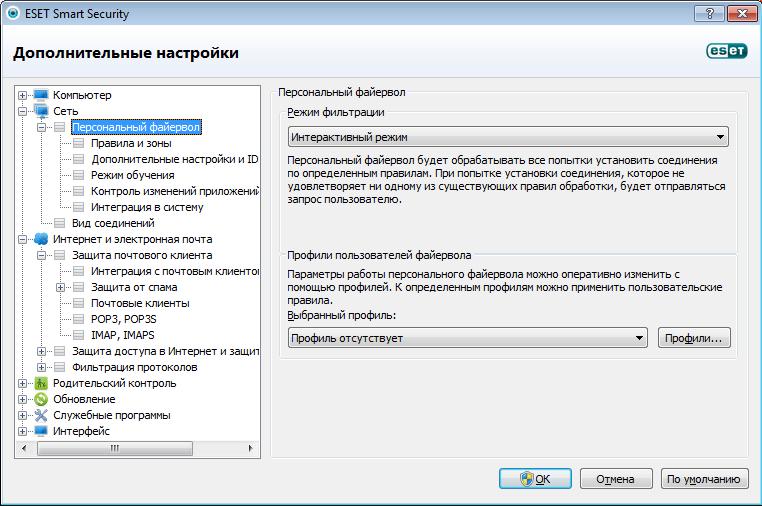Select Режим обучения tree item
This screenshot has width=762, height=506.
pos(133,175)
